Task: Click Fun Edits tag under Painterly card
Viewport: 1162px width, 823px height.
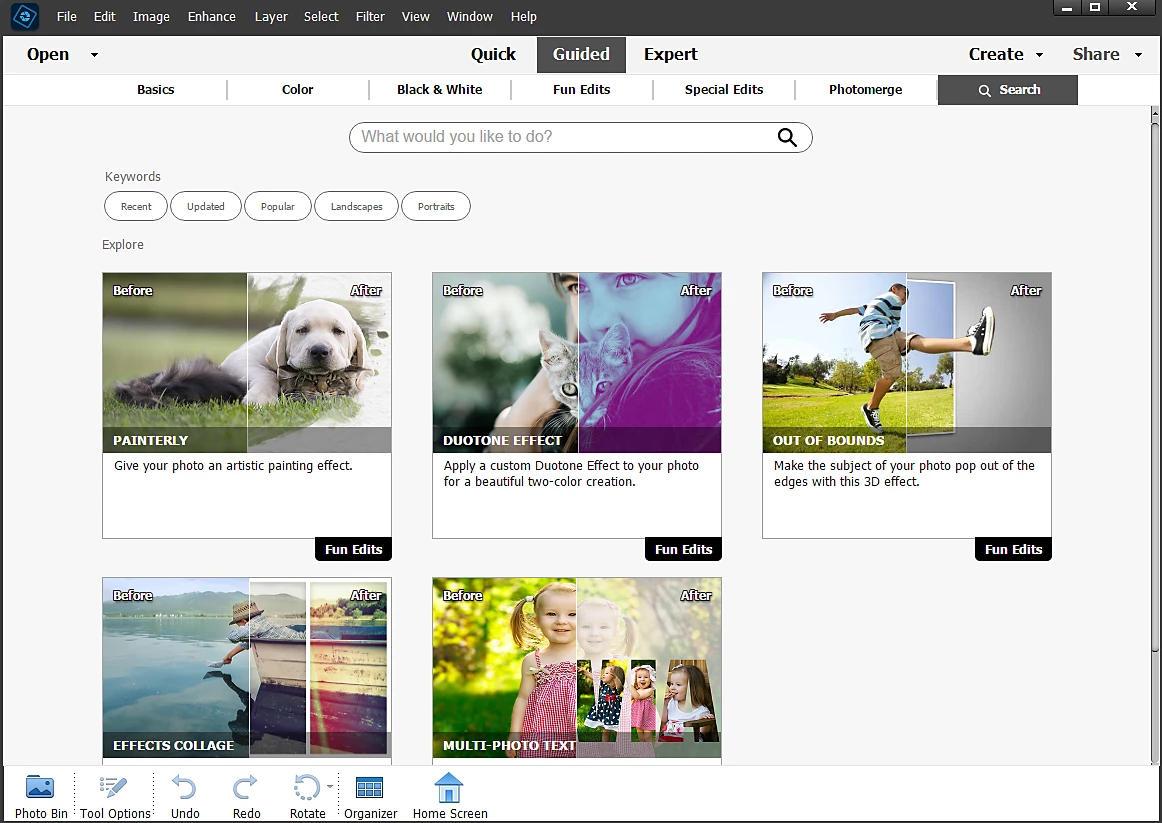Action: (x=353, y=549)
